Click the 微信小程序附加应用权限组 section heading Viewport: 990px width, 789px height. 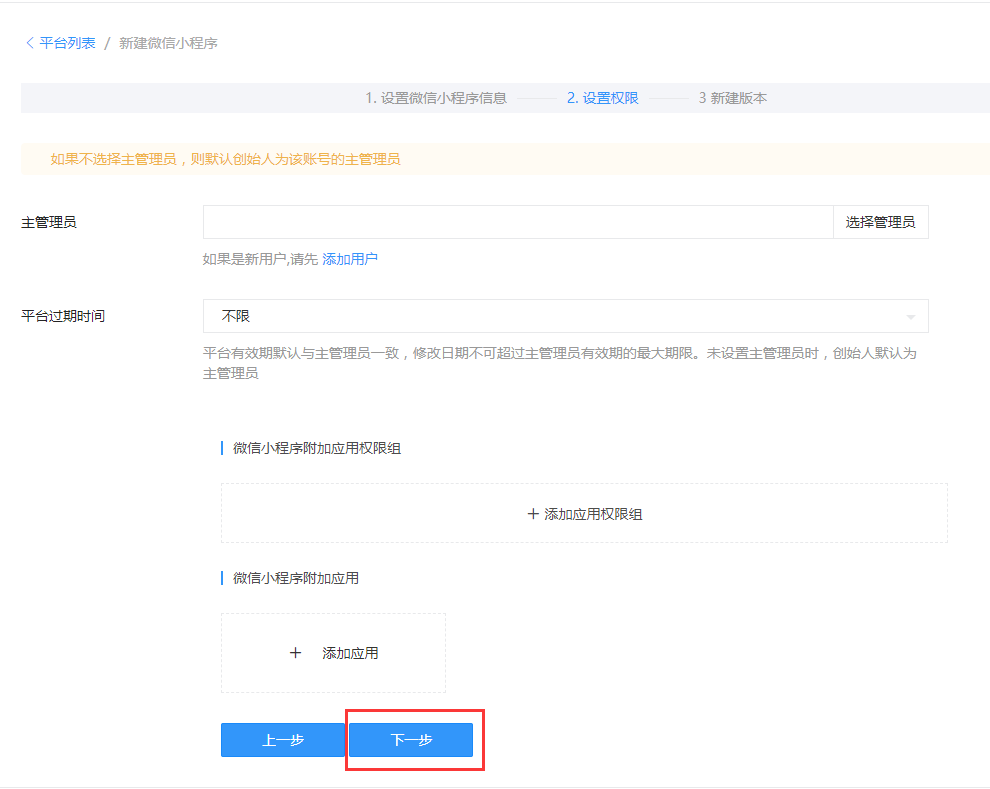click(x=317, y=448)
